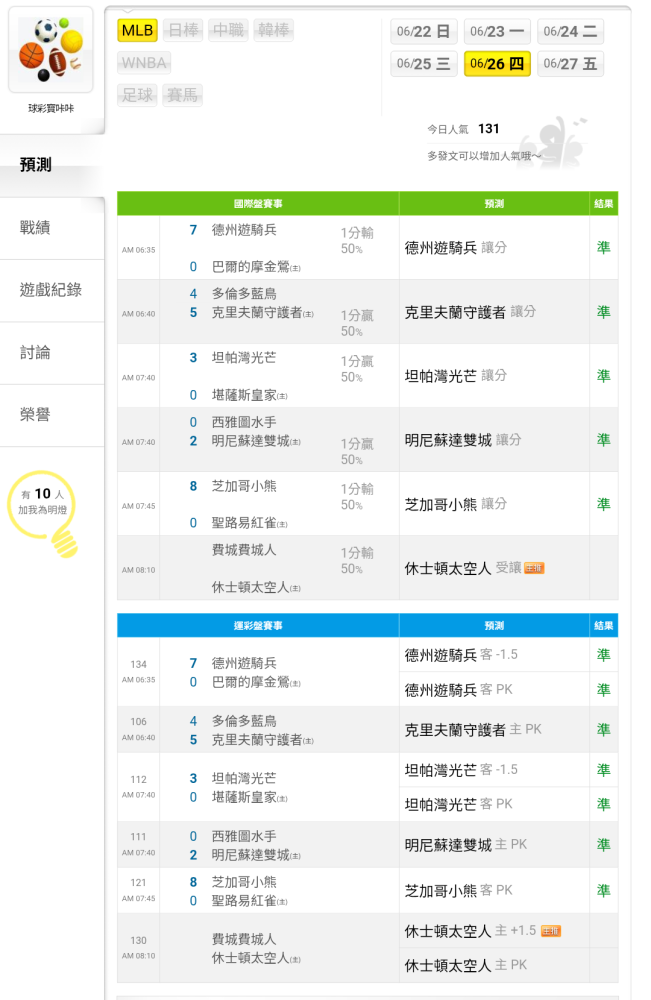Screen dimensions: 651x1000
Task: Click prediction 芝加哥小熊 讓分
Action: pos(456,504)
